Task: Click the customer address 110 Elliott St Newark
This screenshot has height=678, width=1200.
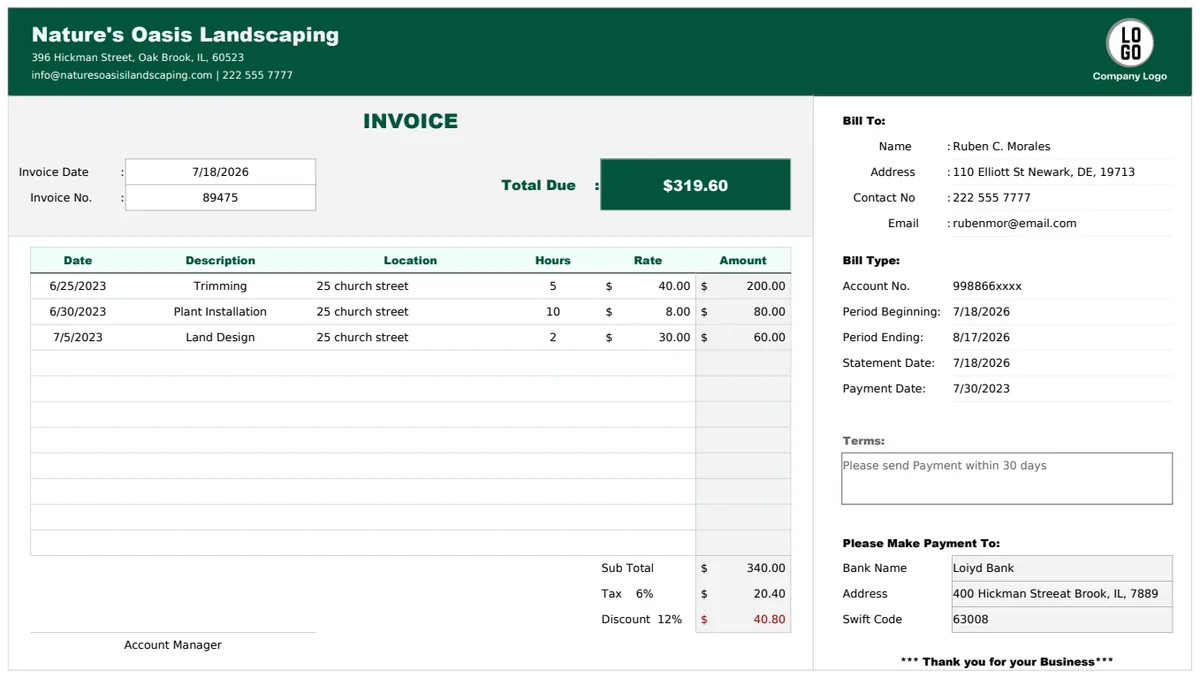Action: click(x=1043, y=172)
